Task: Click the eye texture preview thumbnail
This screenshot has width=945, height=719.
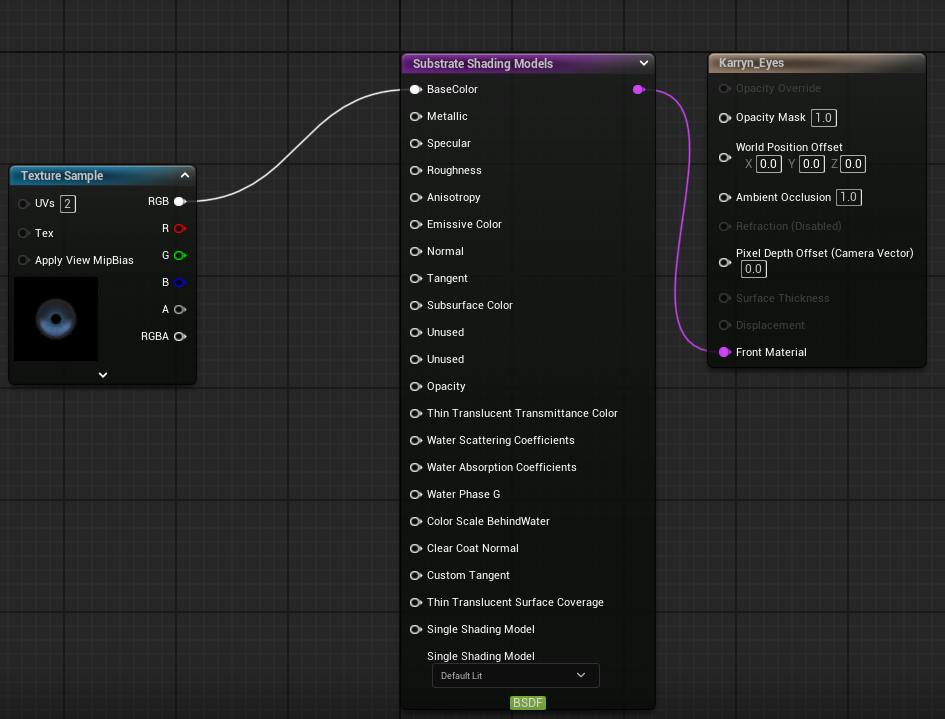Action: [x=56, y=319]
